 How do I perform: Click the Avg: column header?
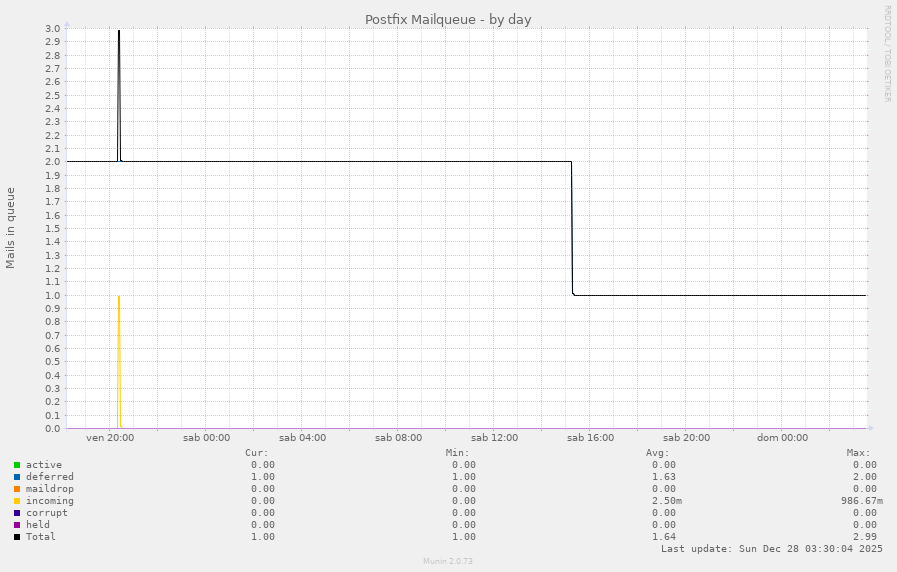658,453
